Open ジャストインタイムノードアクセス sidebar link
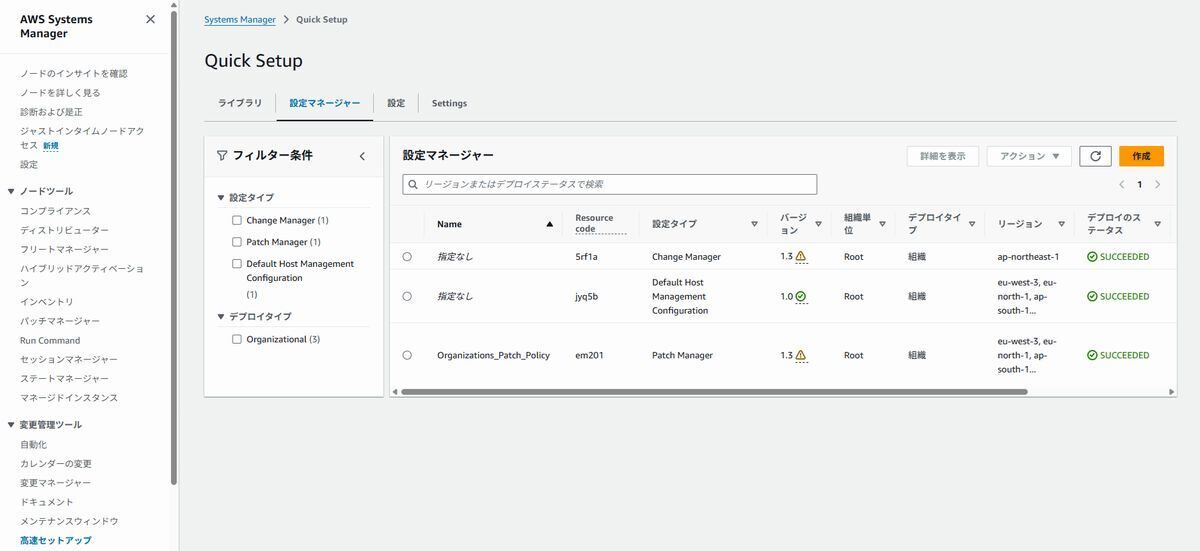1200x551 pixels. coord(82,138)
